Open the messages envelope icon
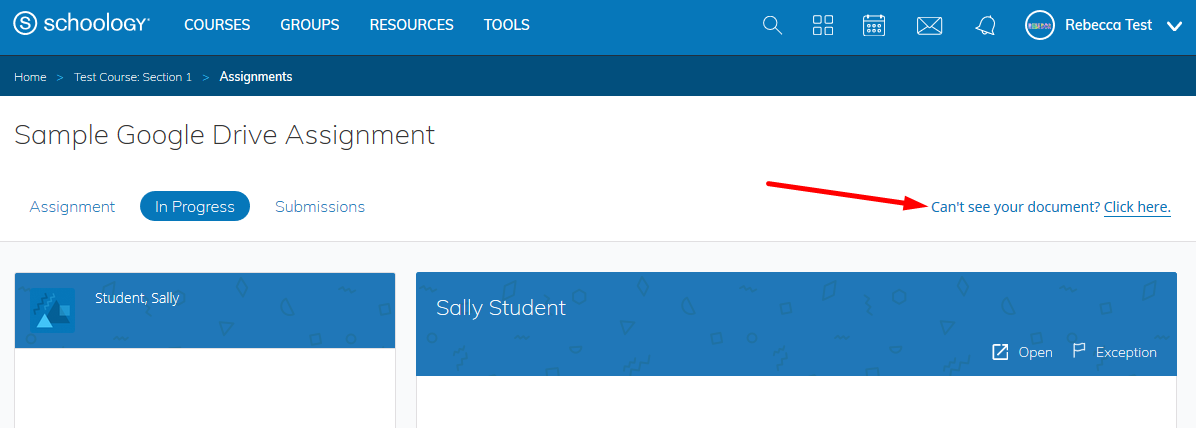The width and height of the screenshot is (1196, 428). tap(930, 26)
